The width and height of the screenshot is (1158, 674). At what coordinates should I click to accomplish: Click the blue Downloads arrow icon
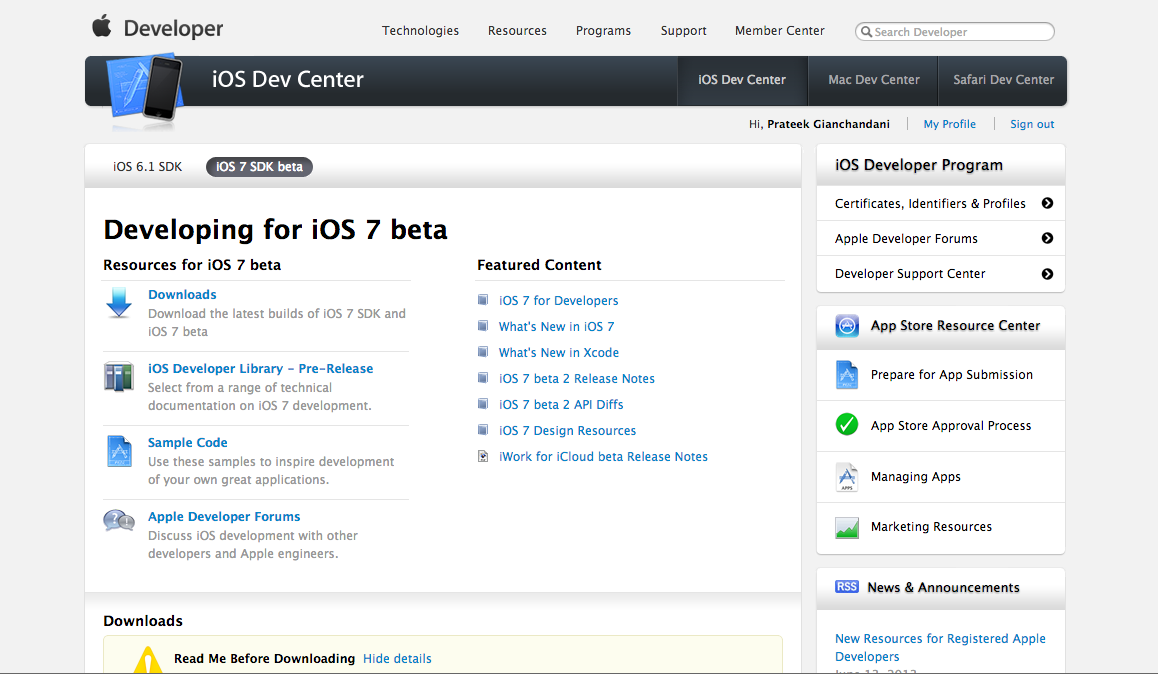tap(118, 303)
